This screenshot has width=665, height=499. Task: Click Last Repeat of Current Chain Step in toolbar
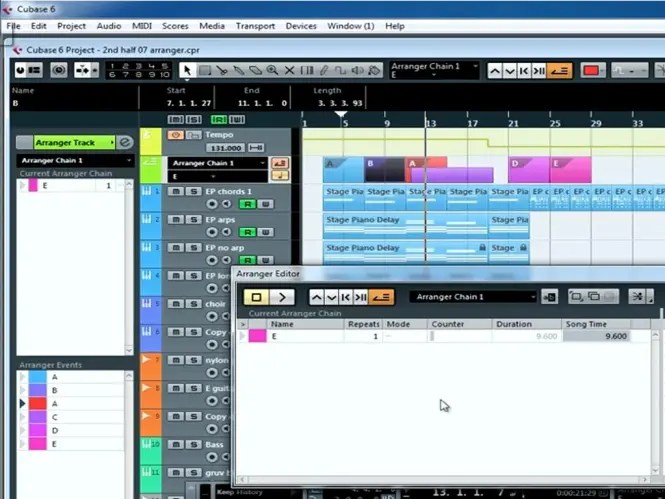(x=539, y=70)
